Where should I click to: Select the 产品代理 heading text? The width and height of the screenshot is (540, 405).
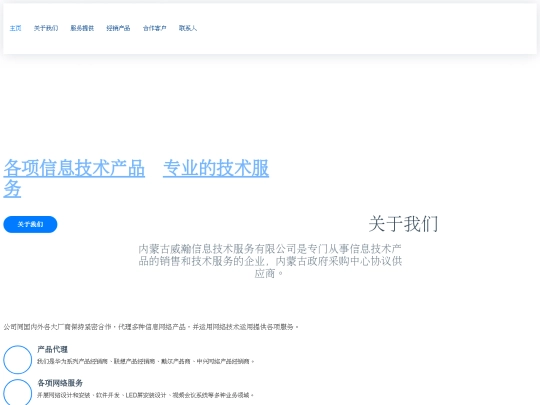click(x=52, y=350)
